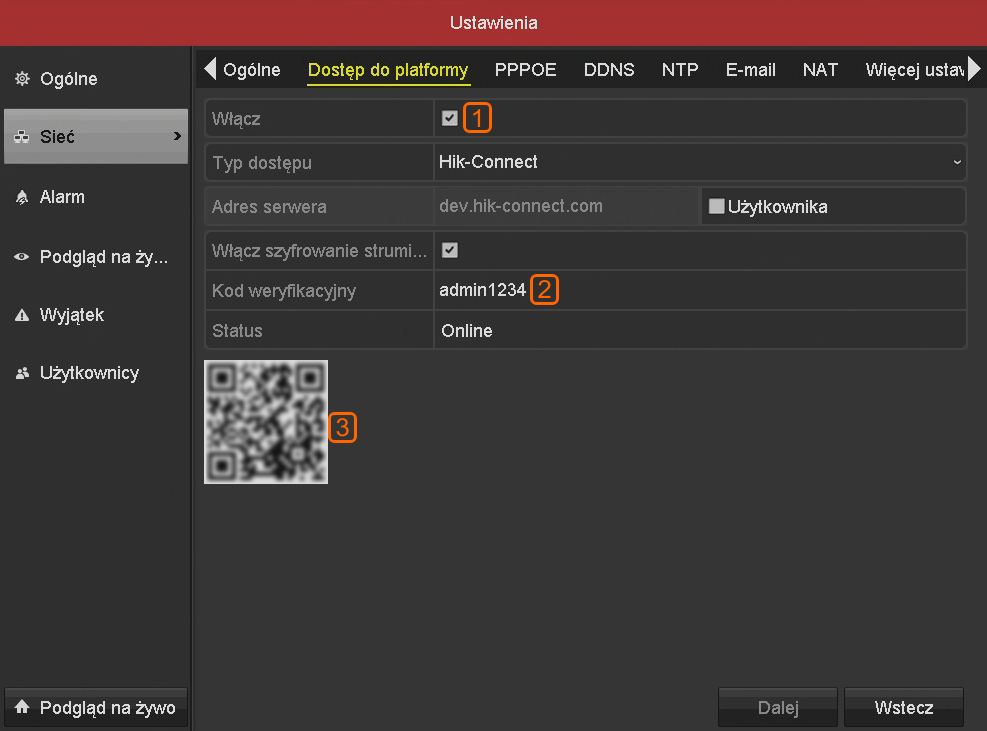This screenshot has width=987, height=731.
Task: Click the Ogólne gear icon in sidebar
Action: (22, 79)
